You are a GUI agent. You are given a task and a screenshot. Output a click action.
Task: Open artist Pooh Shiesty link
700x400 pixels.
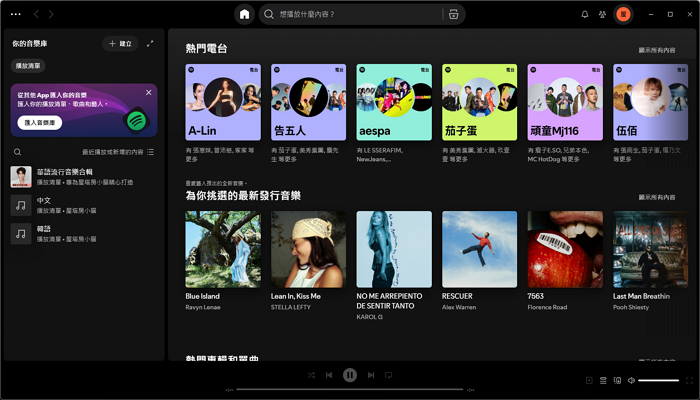(631, 307)
